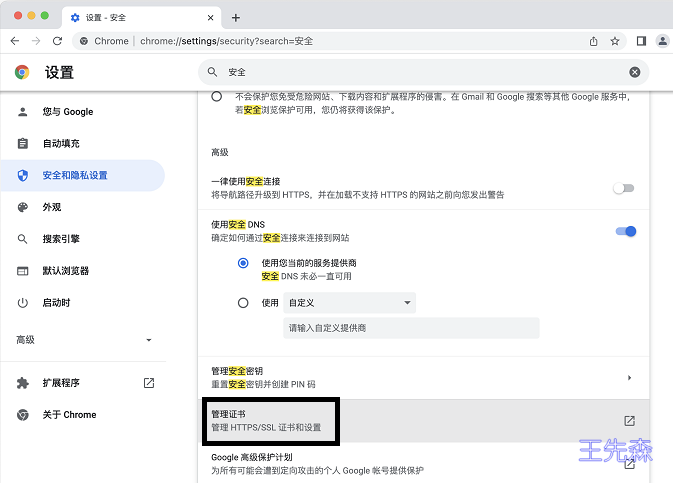Bookmark this page with the star icon
This screenshot has width=673, height=483.
pos(615,41)
